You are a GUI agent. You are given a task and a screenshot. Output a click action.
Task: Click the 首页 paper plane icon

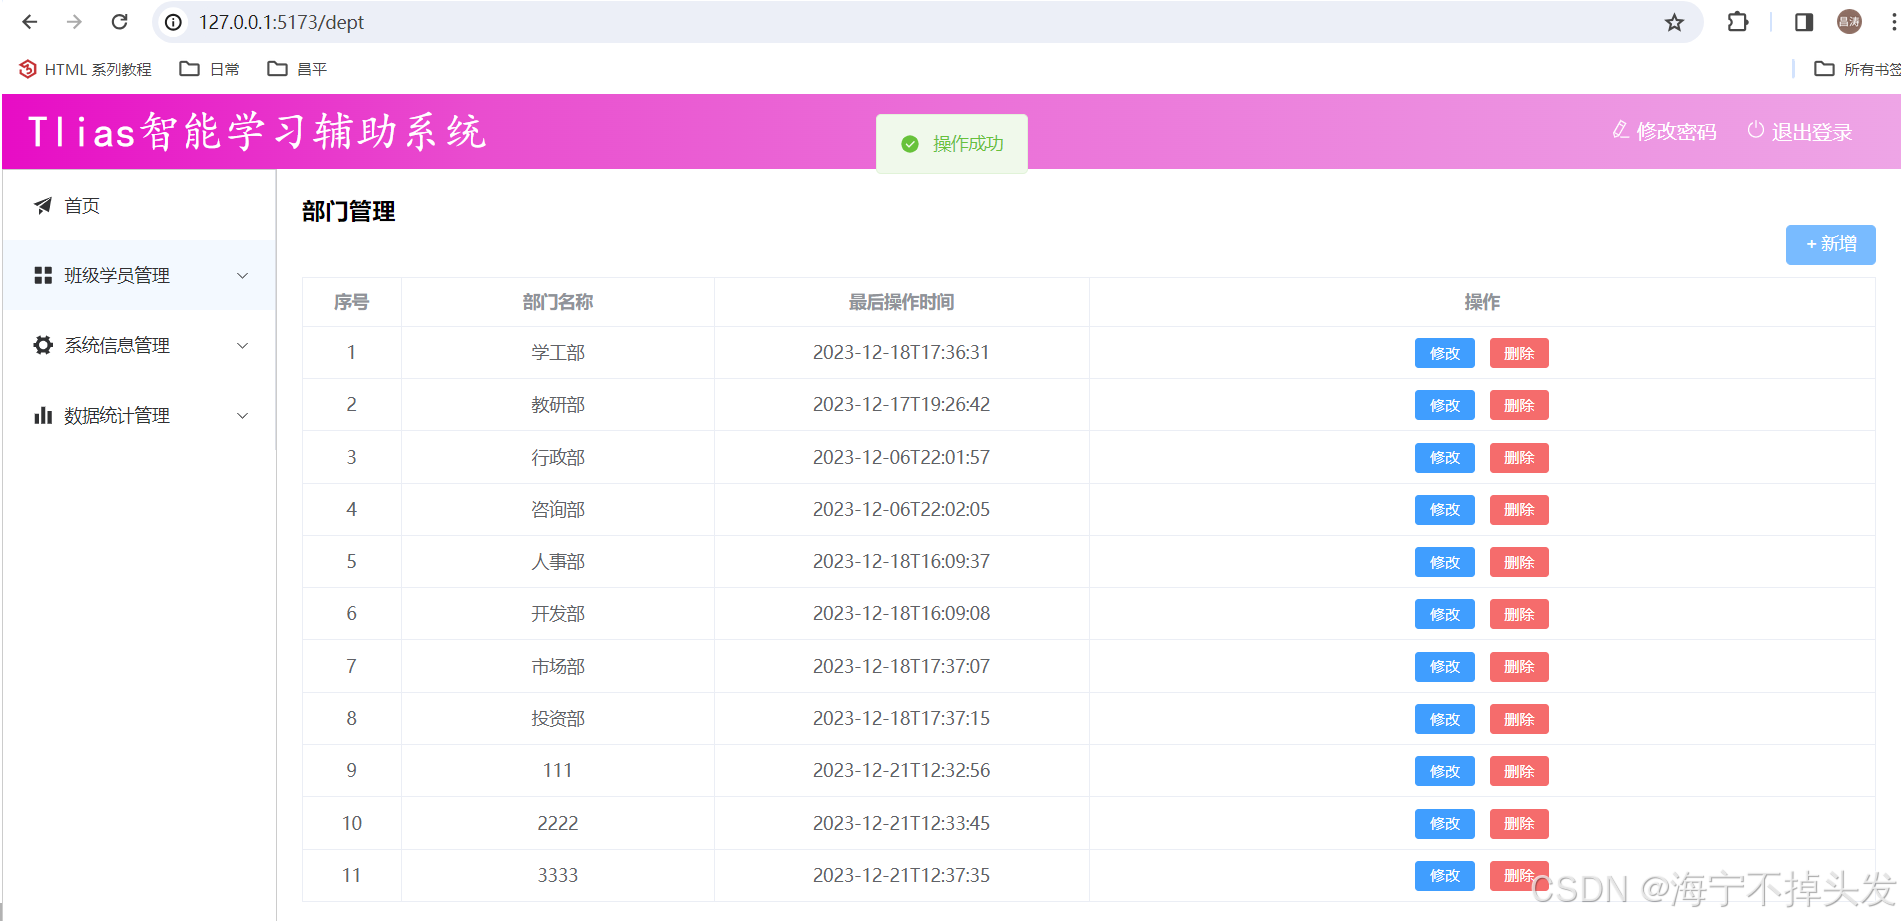[43, 205]
